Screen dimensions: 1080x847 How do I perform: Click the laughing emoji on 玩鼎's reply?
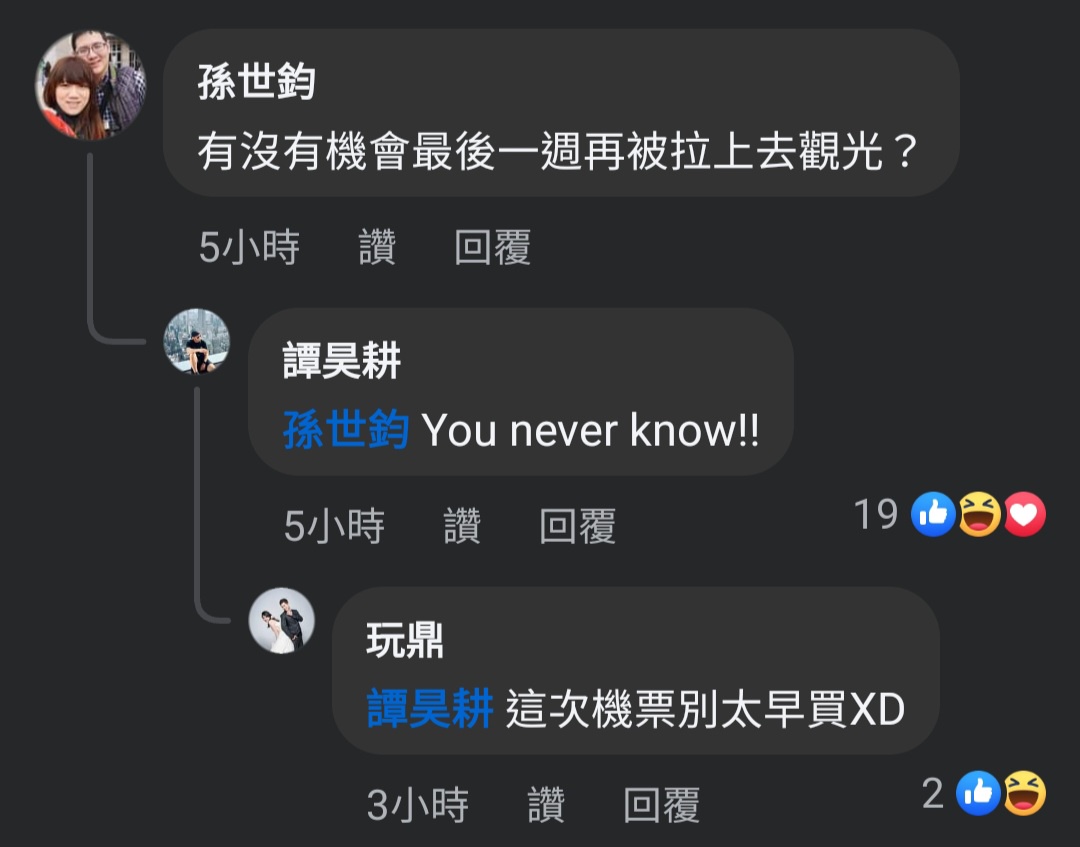pyautogui.click(x=1024, y=793)
